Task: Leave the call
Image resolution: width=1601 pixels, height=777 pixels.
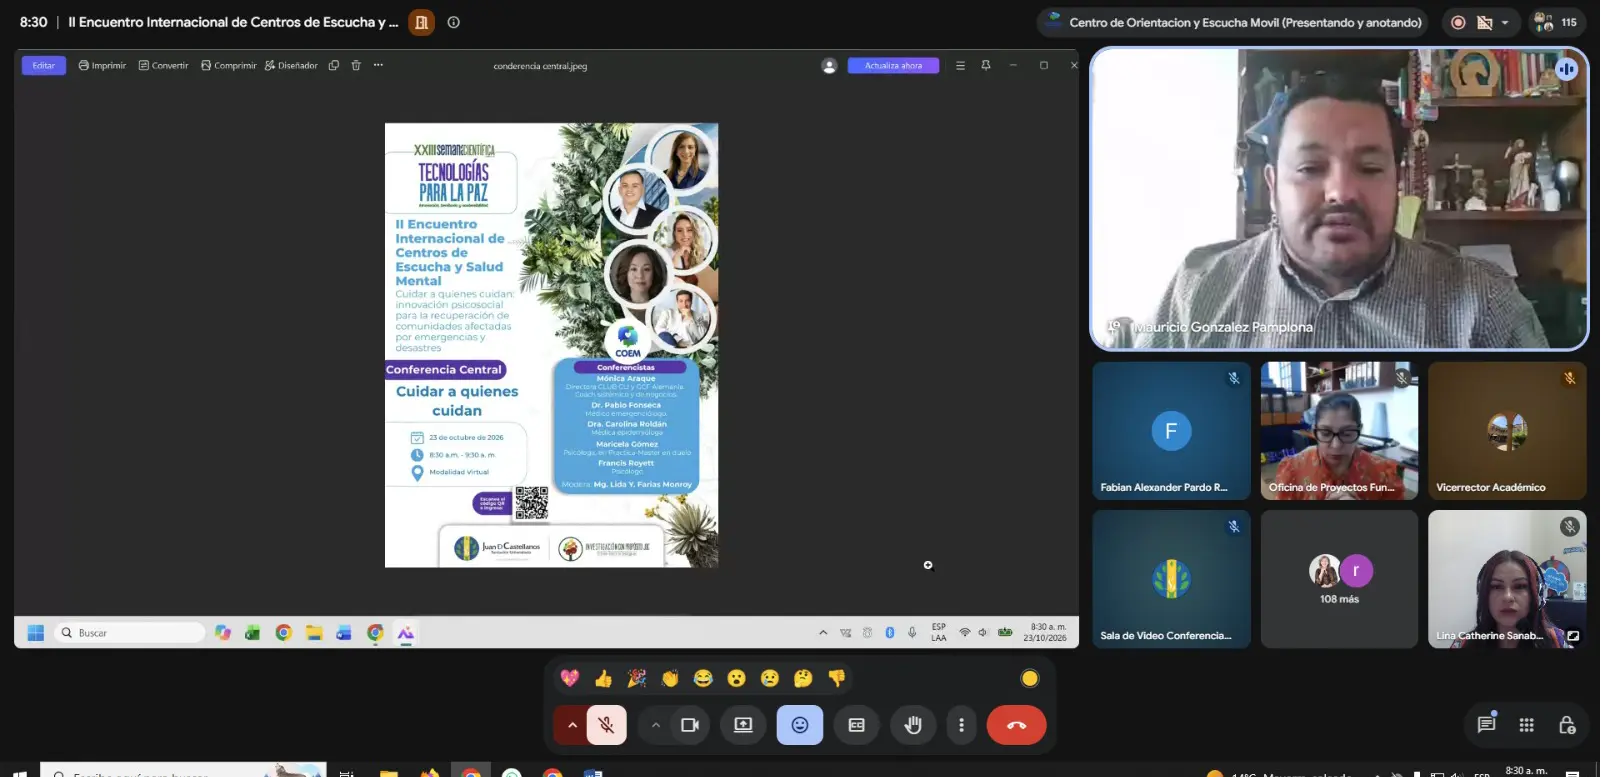Action: [1016, 725]
